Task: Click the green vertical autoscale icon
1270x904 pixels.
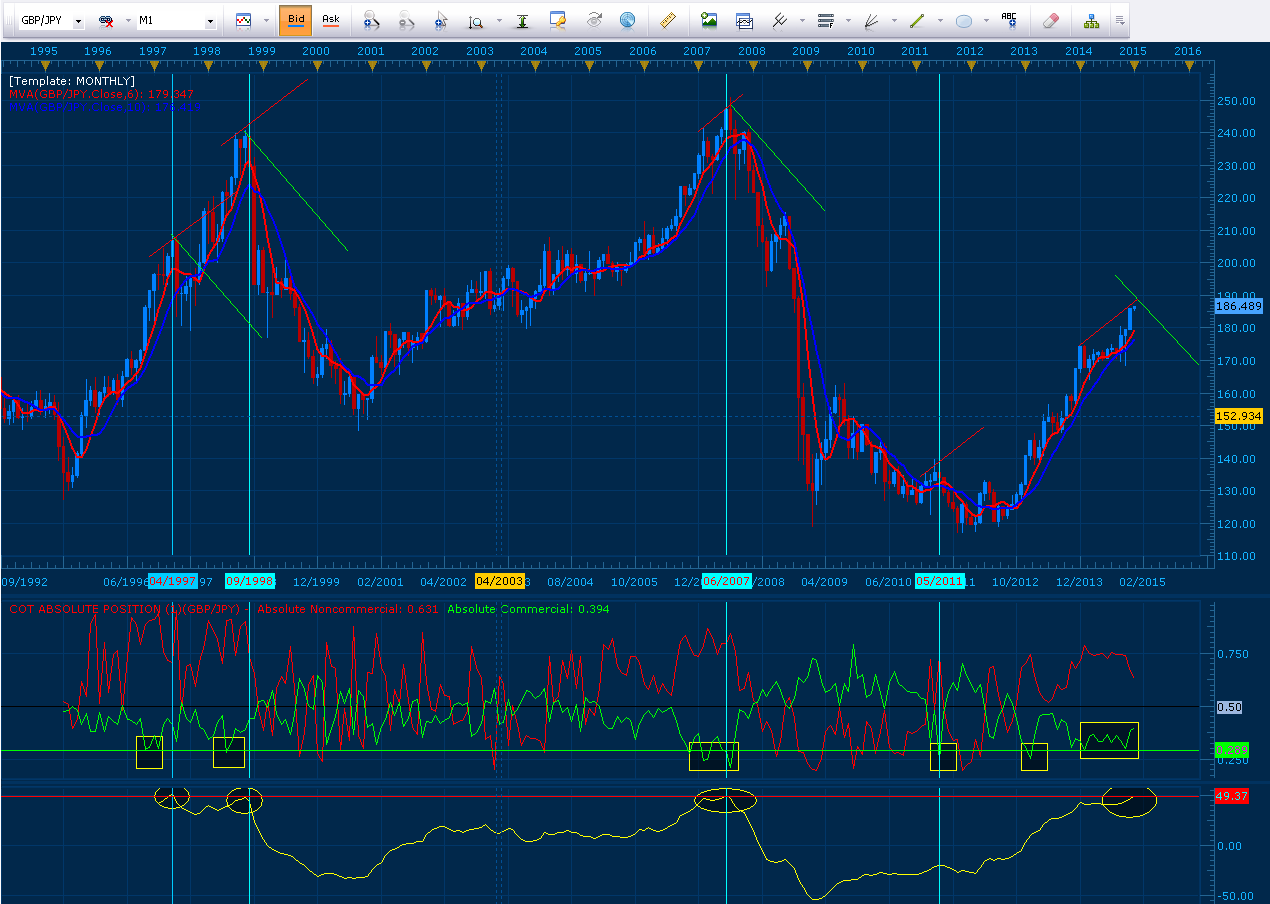Action: pyautogui.click(x=523, y=20)
